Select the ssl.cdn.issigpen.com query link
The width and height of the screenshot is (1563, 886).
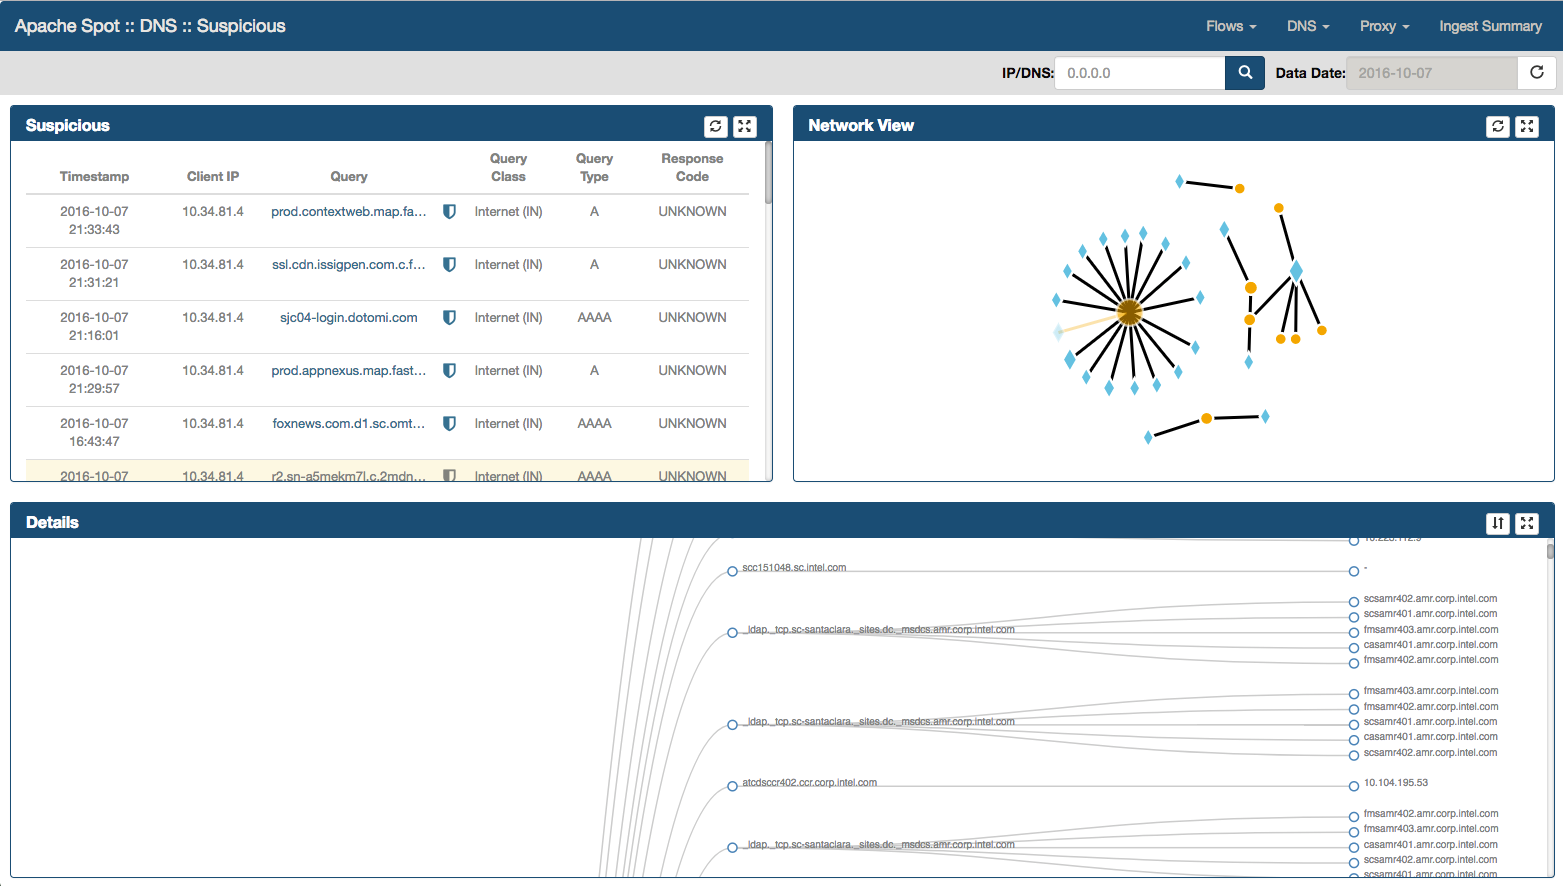348,265
